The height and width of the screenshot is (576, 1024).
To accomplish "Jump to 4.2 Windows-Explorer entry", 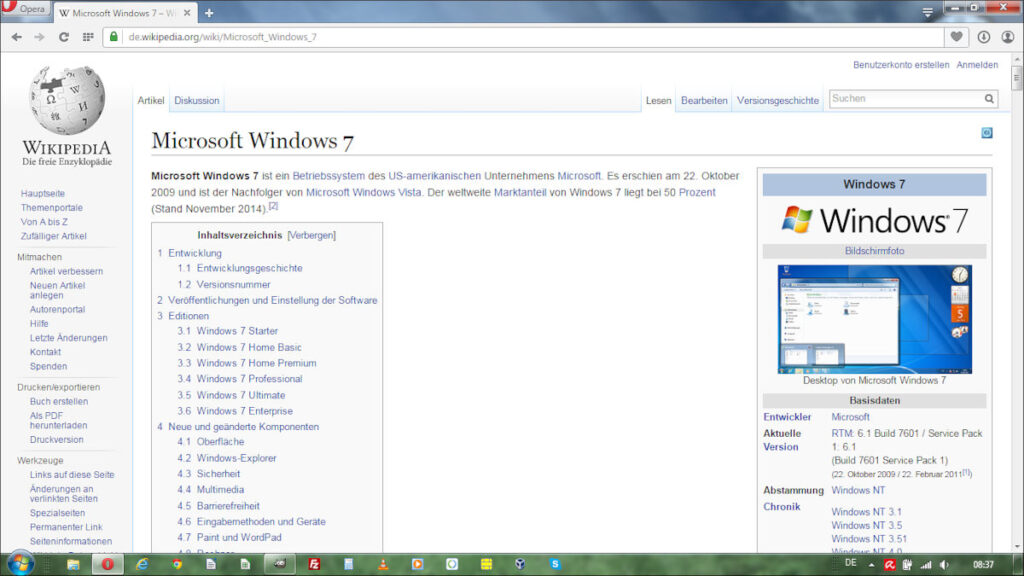I will pyautogui.click(x=227, y=458).
